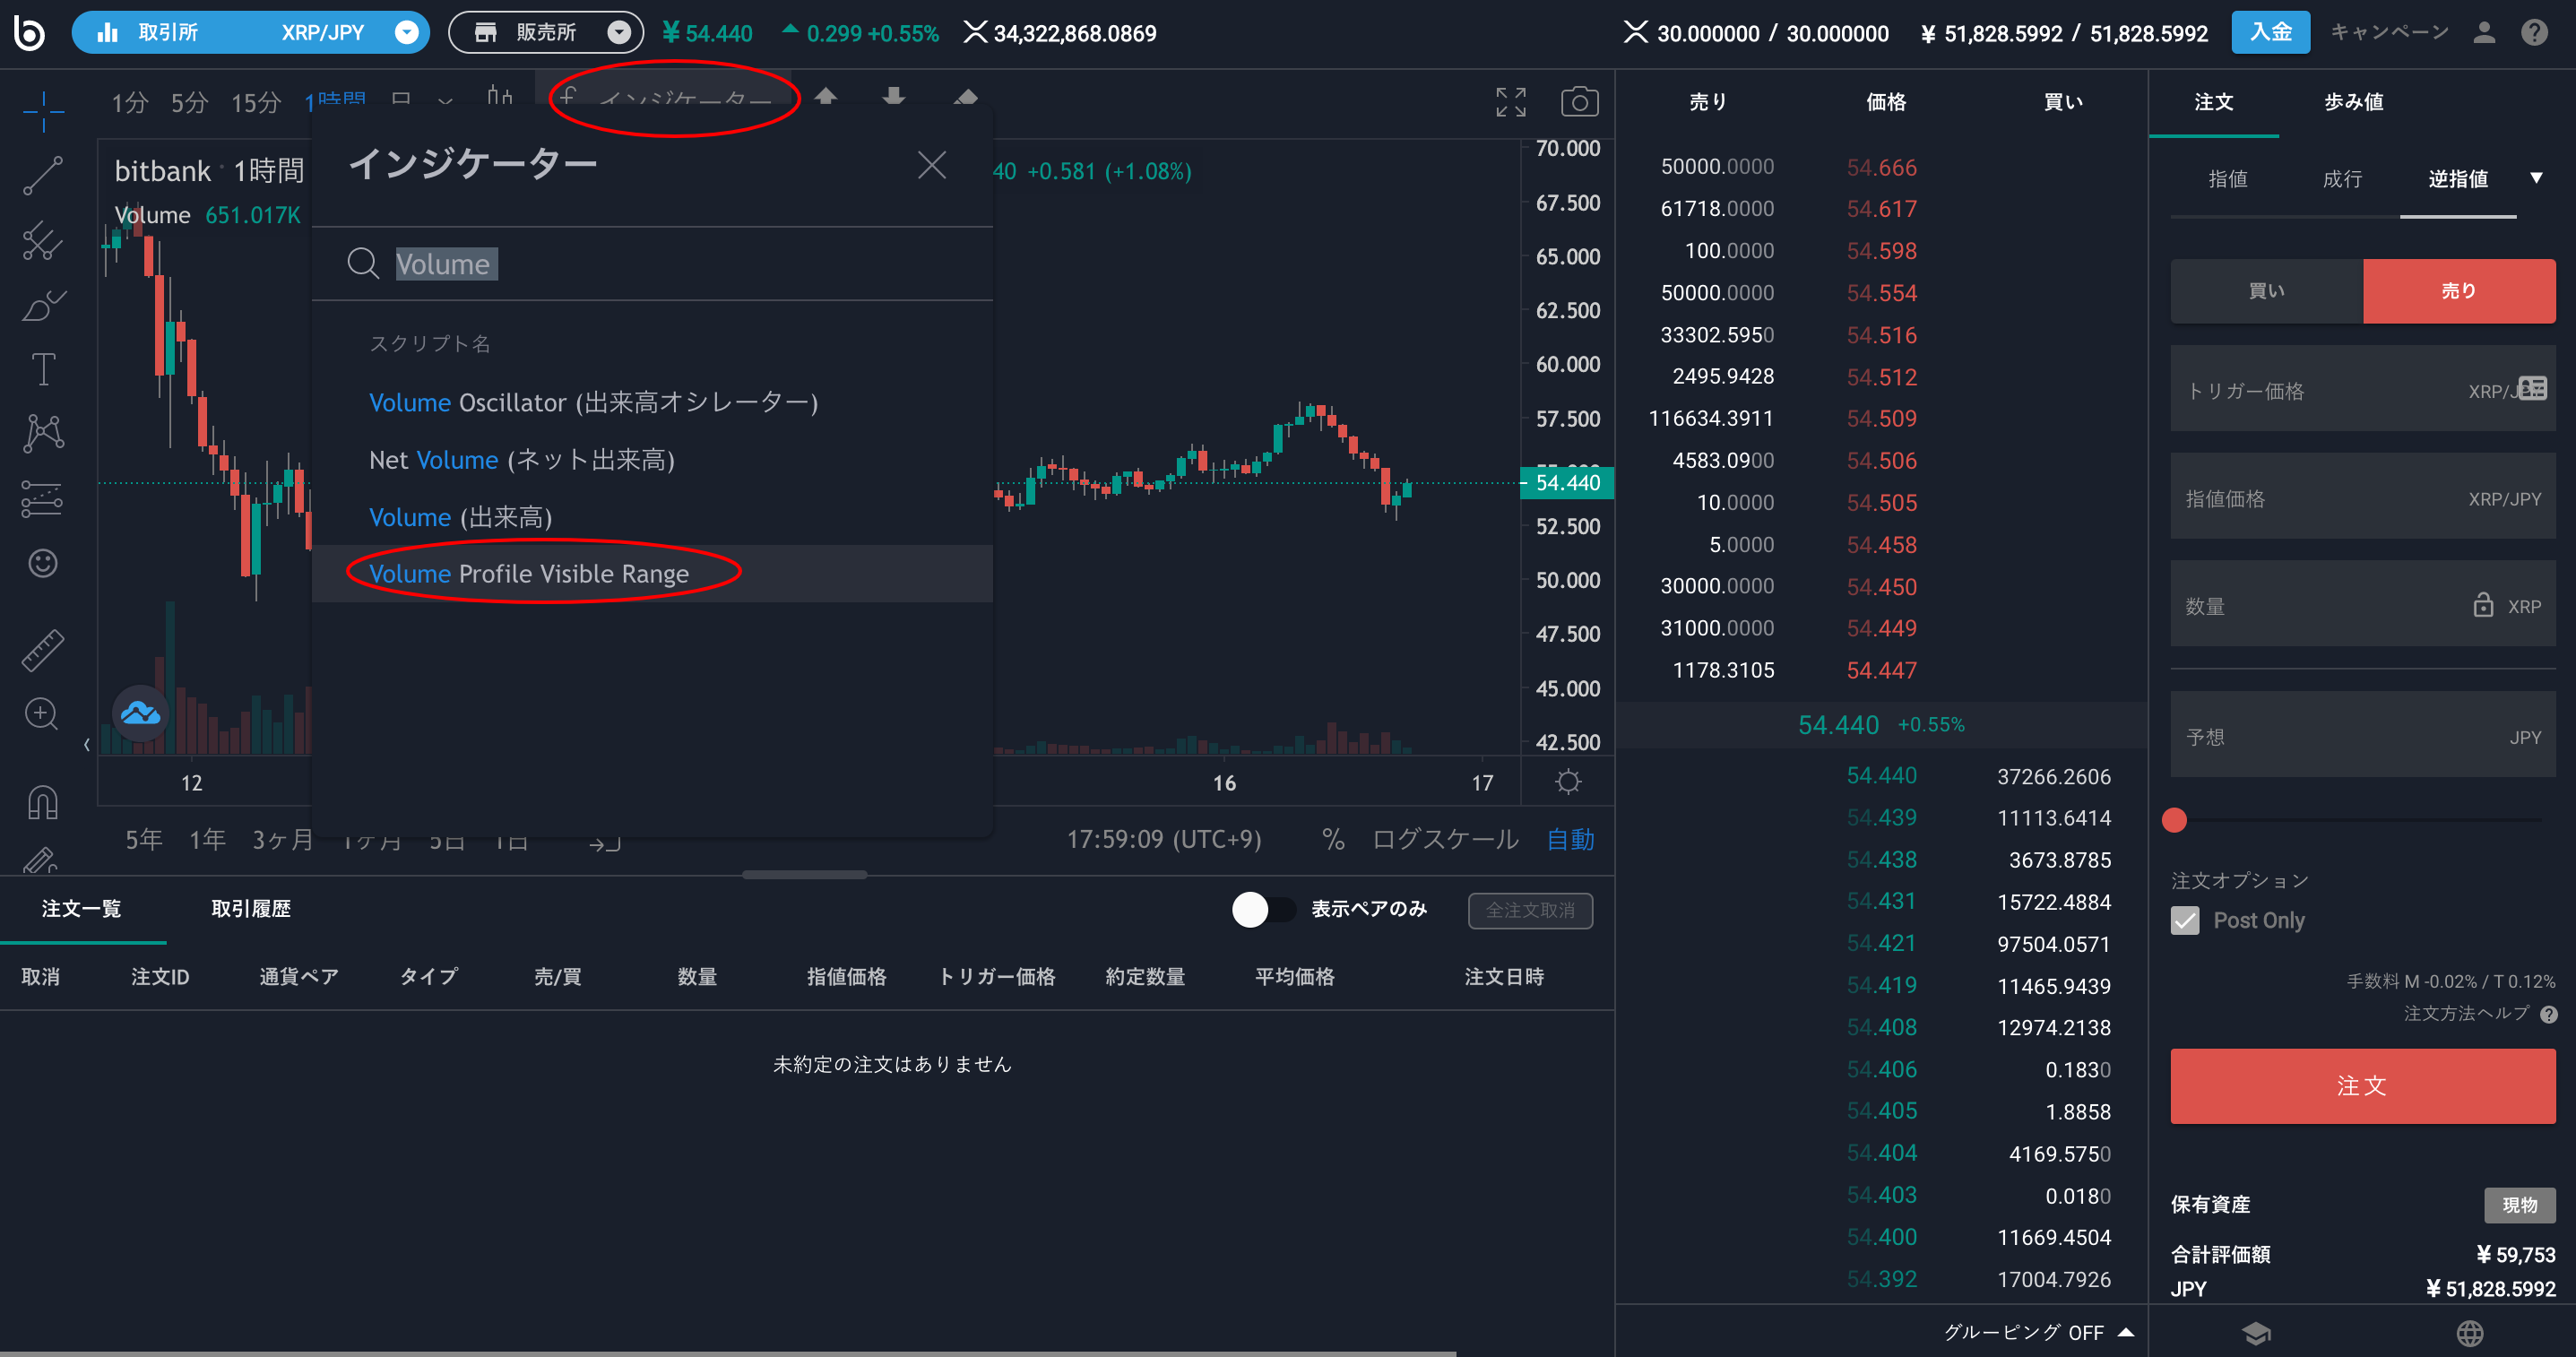The width and height of the screenshot is (2576, 1357).
Task: Select the 売り sell side
Action: pos(2458,291)
